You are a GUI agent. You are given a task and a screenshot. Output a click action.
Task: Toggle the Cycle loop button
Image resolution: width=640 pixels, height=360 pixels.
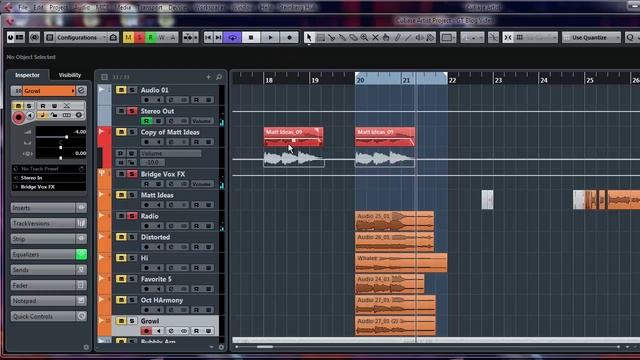click(232, 38)
